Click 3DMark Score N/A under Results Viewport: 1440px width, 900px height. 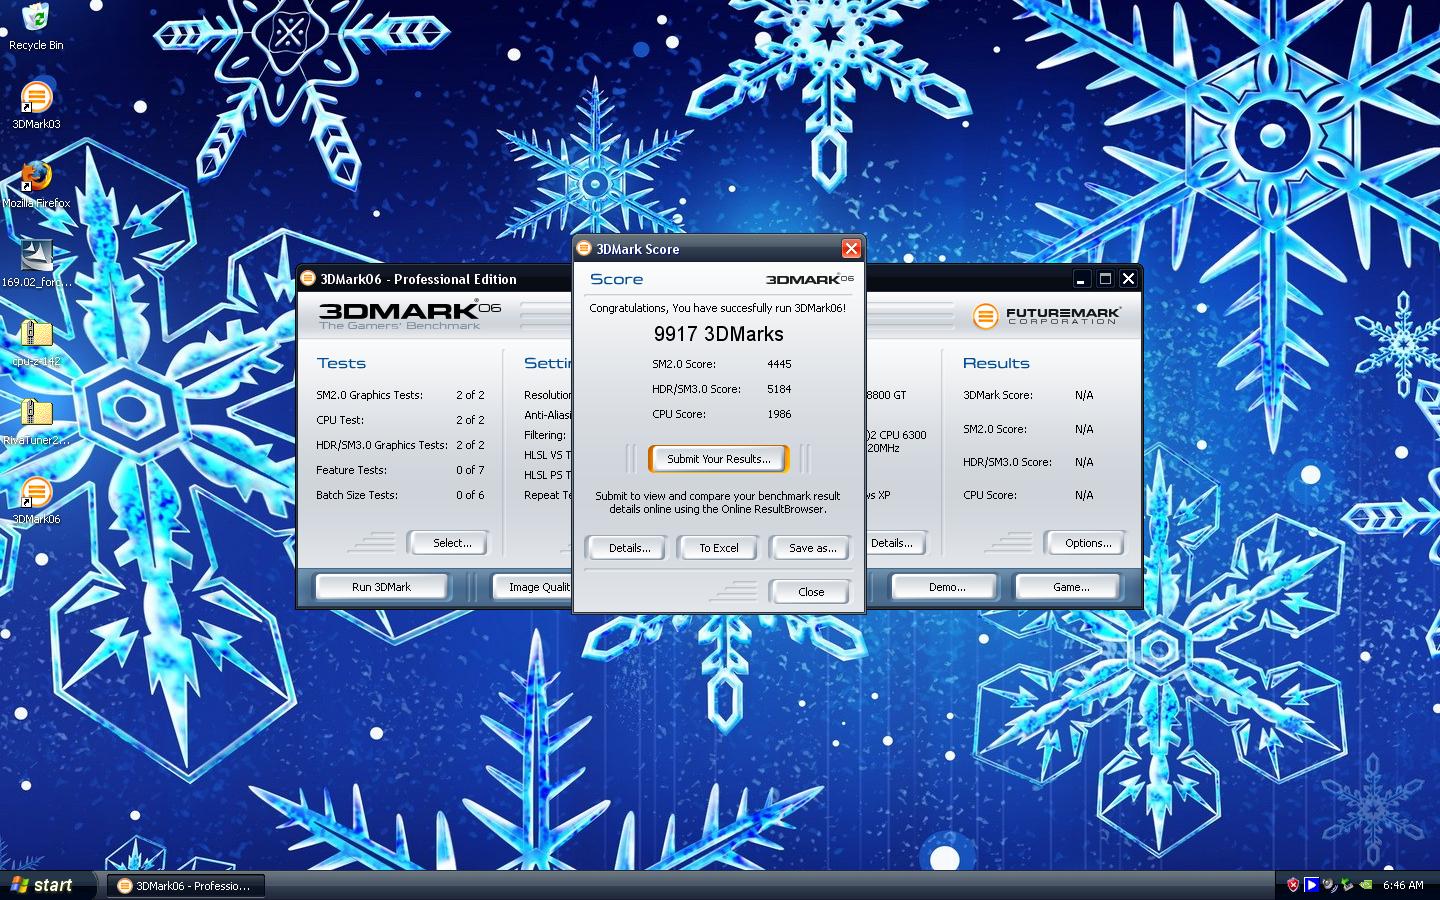click(1084, 395)
